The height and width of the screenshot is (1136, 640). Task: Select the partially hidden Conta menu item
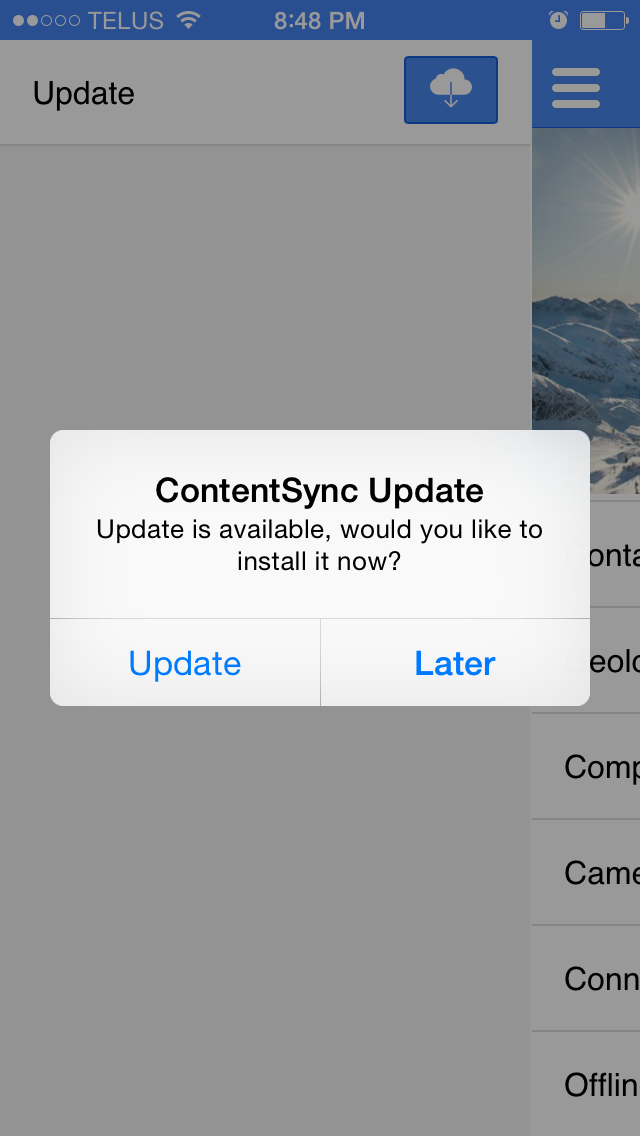click(x=615, y=555)
